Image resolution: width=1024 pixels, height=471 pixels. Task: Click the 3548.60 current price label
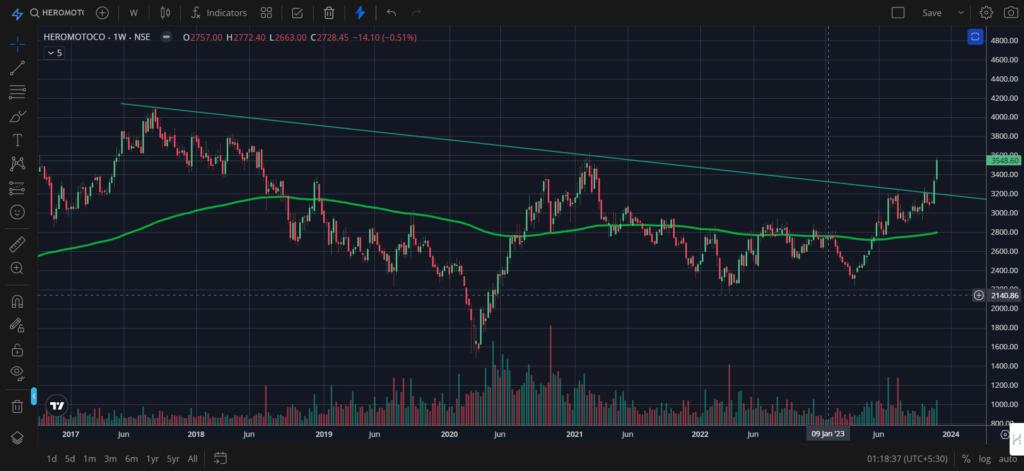click(1004, 160)
